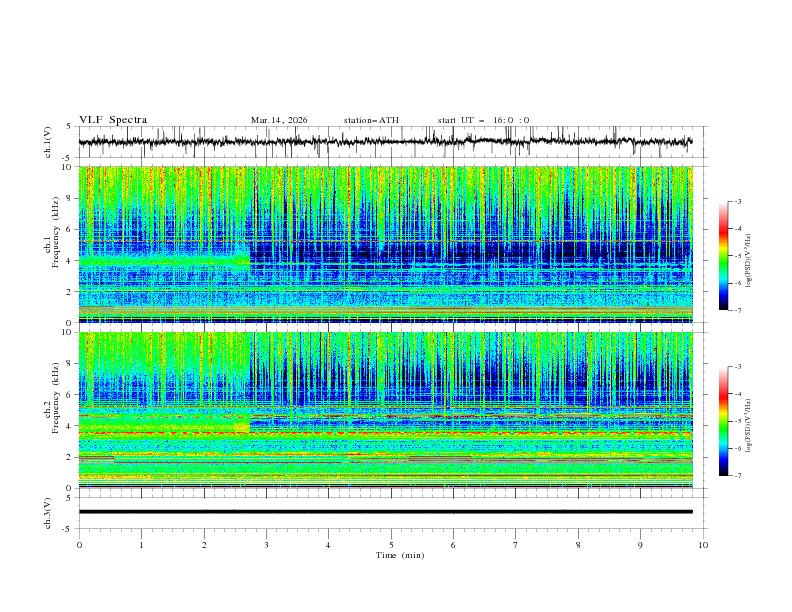Click the ch.1 voltage waveform trace

point(385,142)
